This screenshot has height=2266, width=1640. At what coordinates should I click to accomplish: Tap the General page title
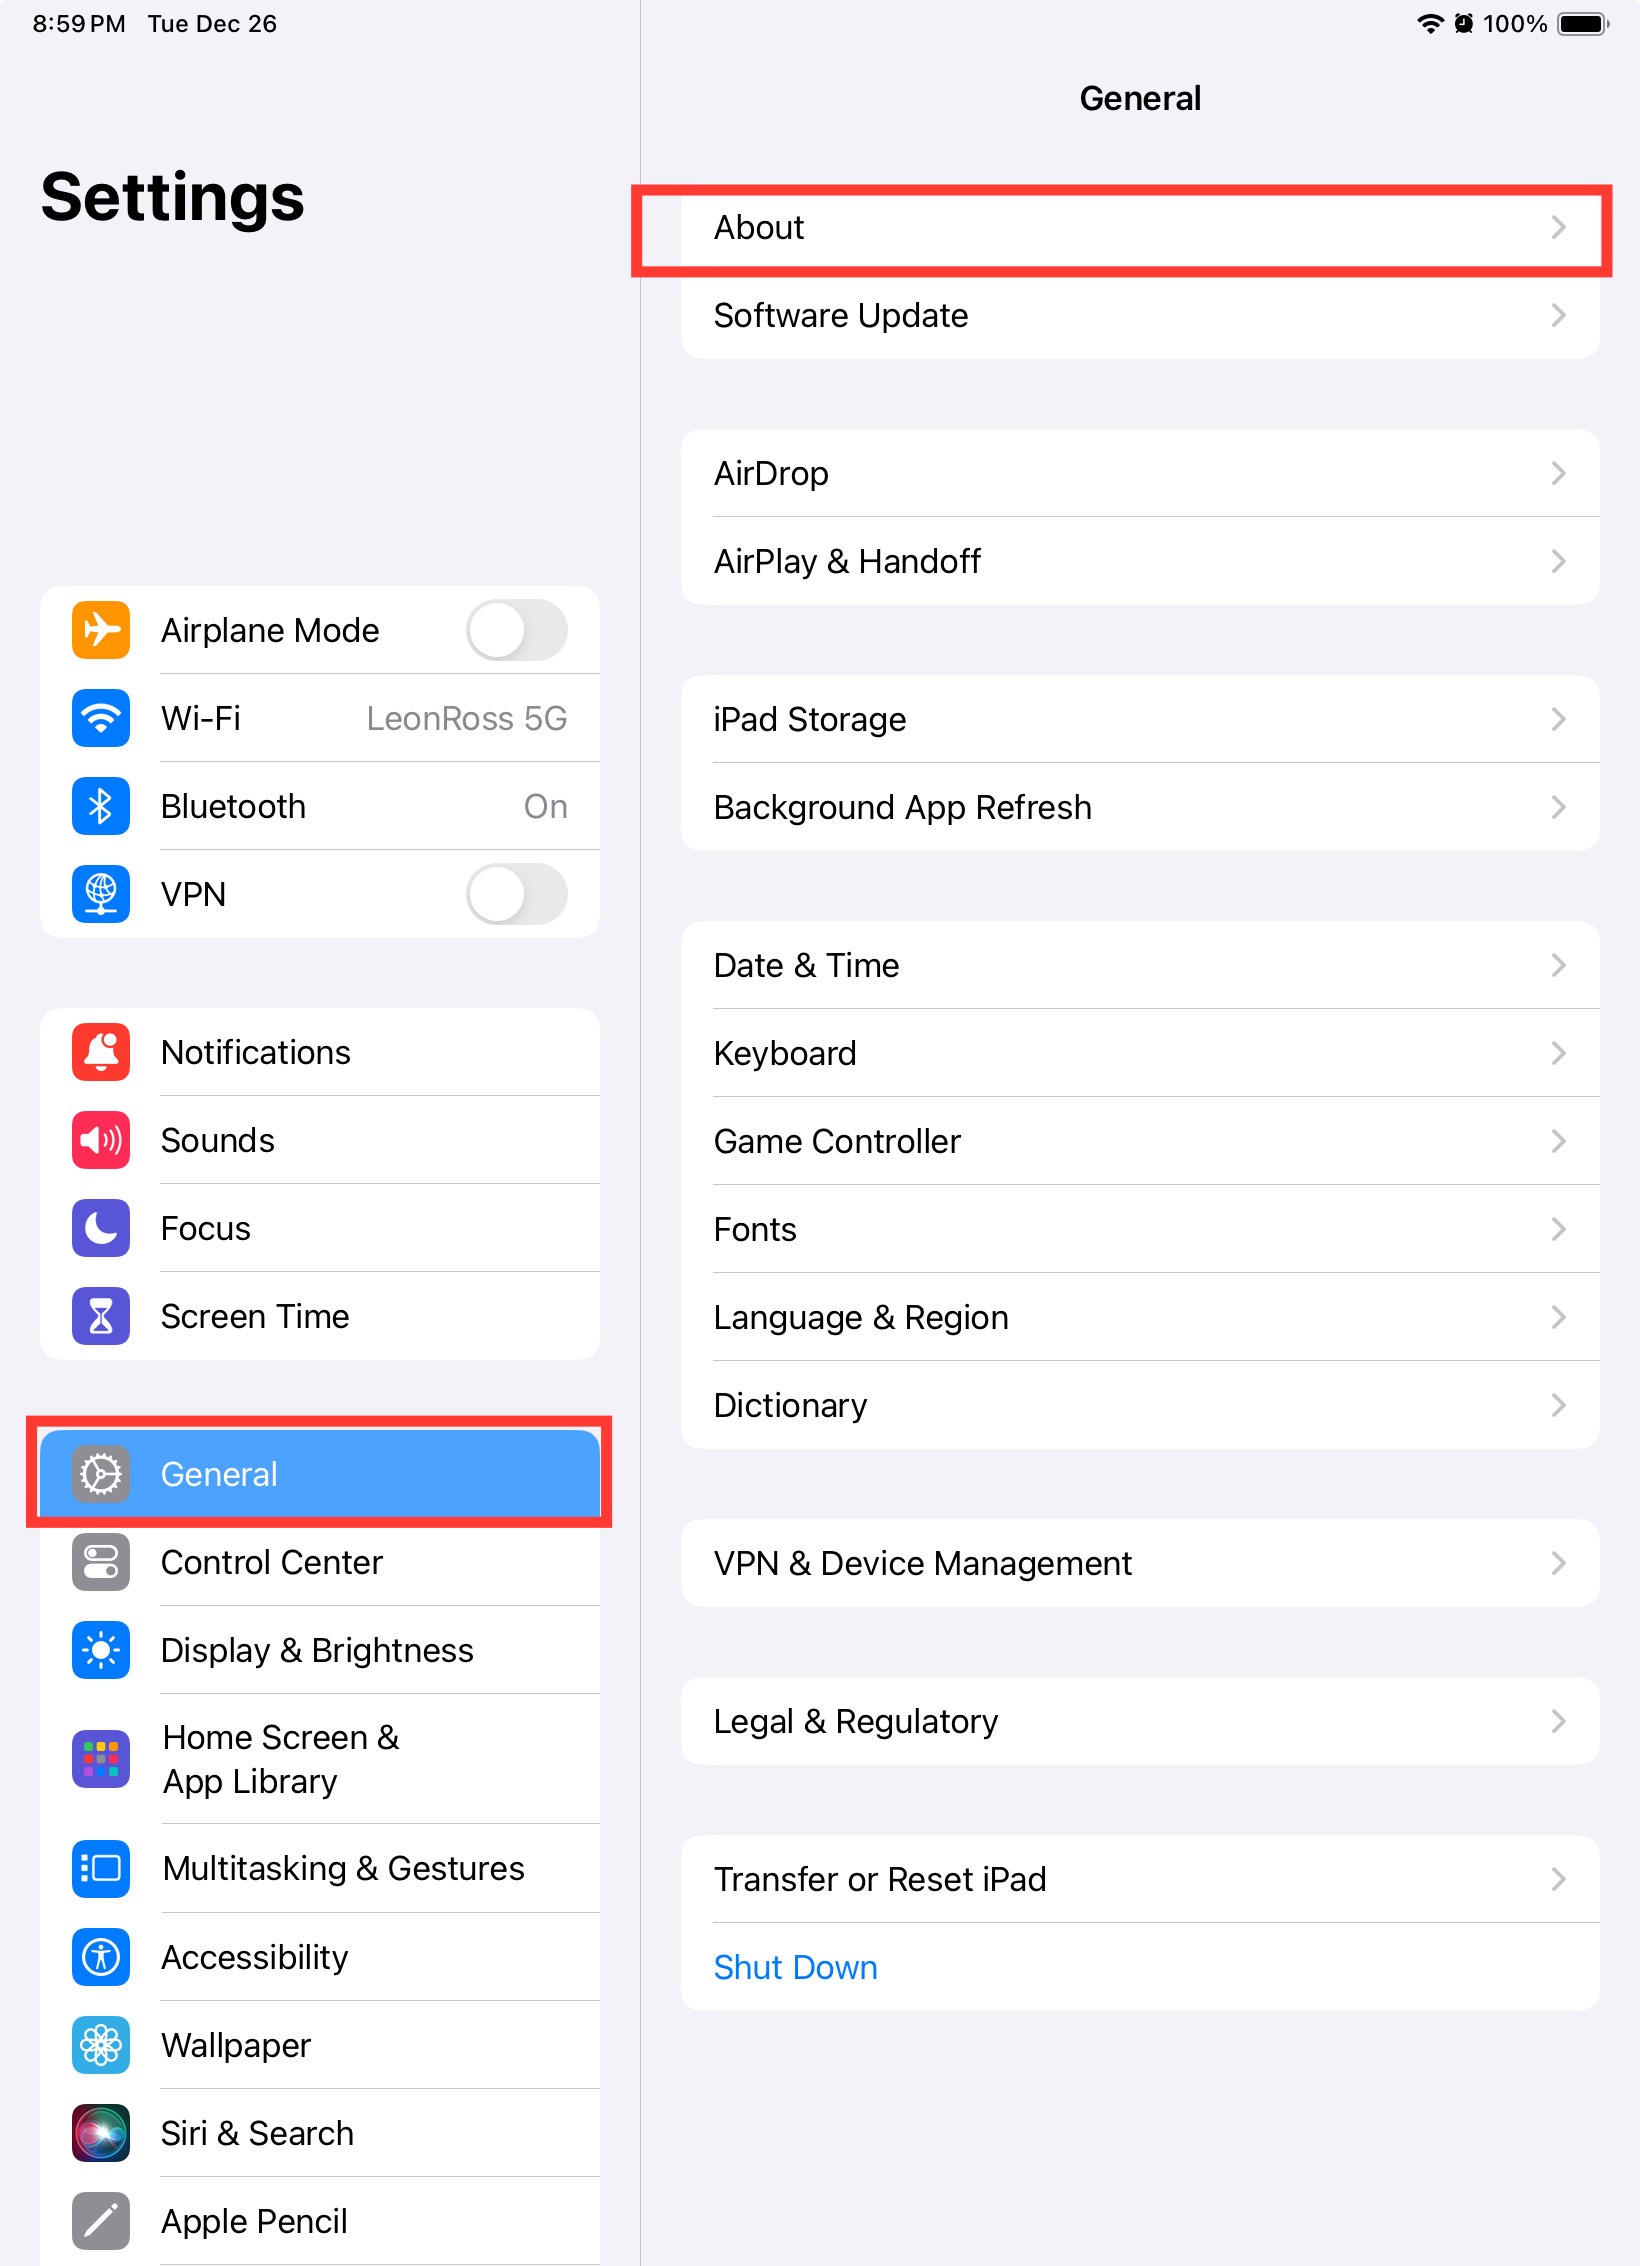point(1140,98)
